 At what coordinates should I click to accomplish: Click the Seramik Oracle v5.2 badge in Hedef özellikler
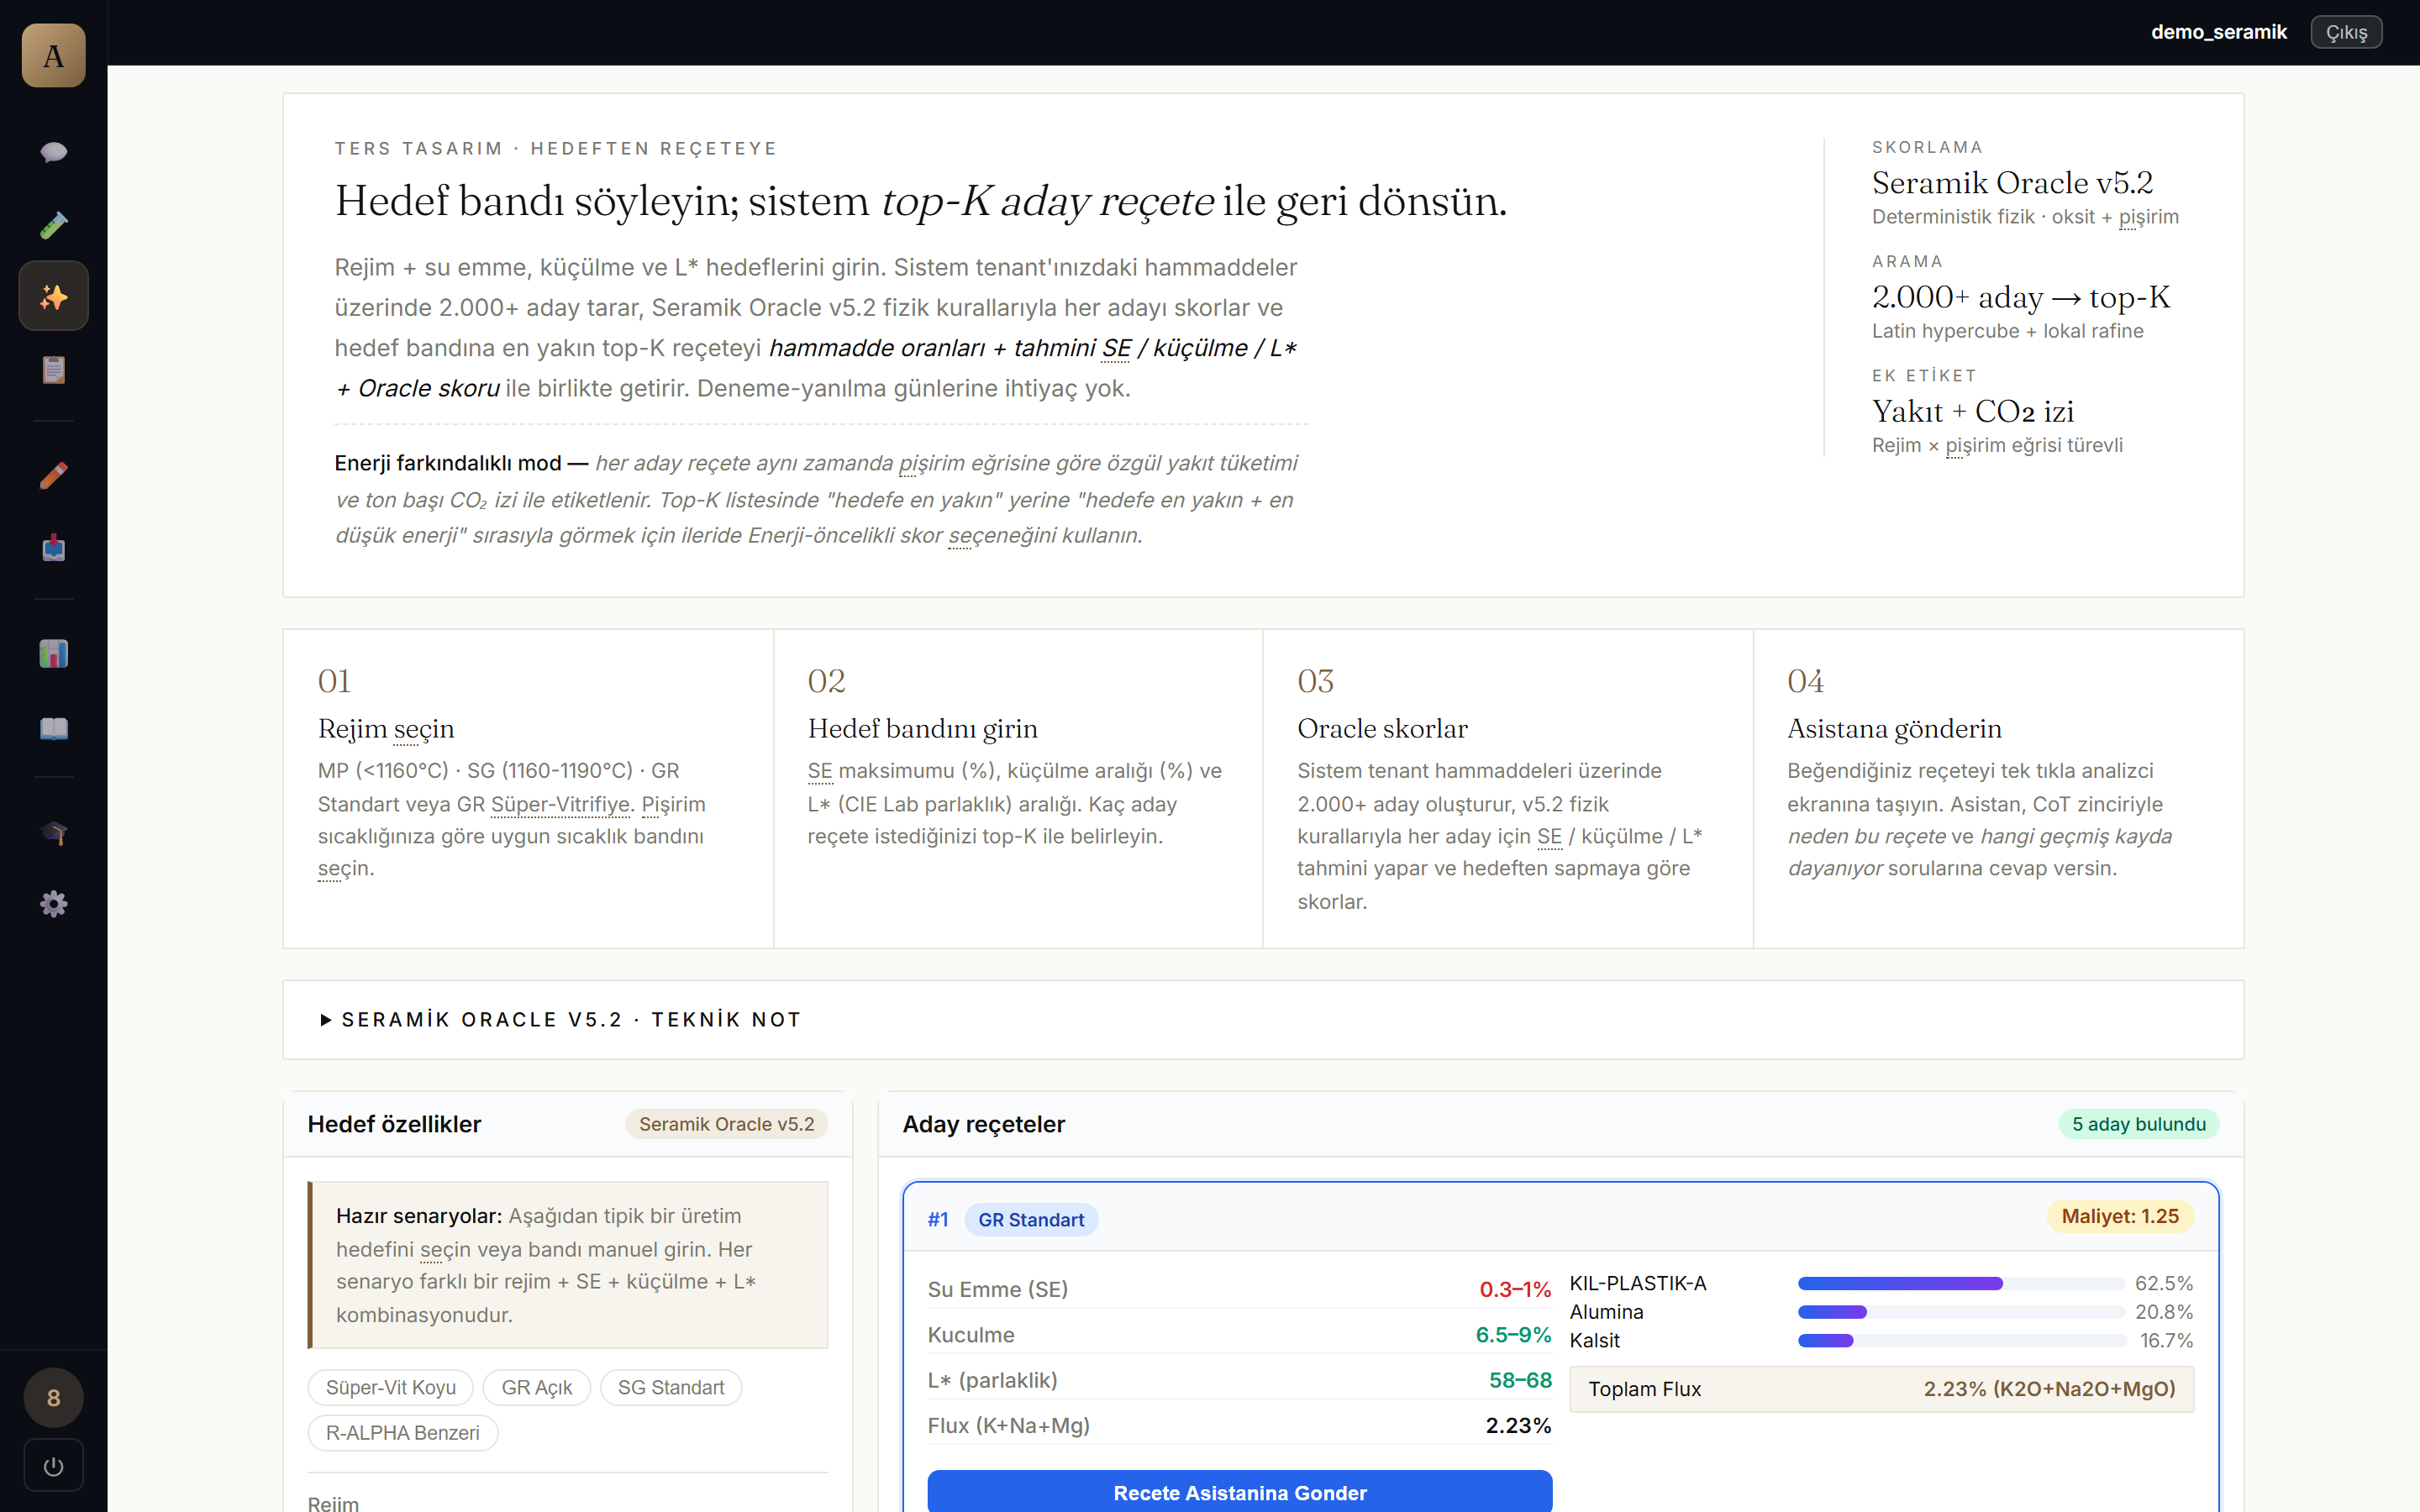727,1124
